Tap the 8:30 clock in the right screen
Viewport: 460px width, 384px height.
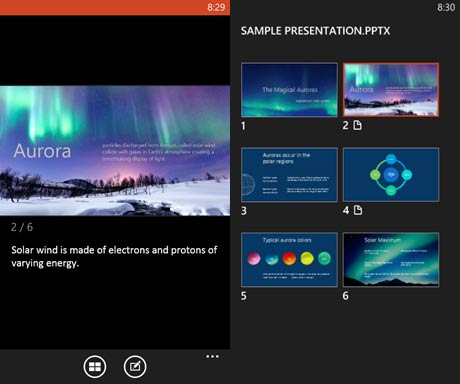pos(446,7)
